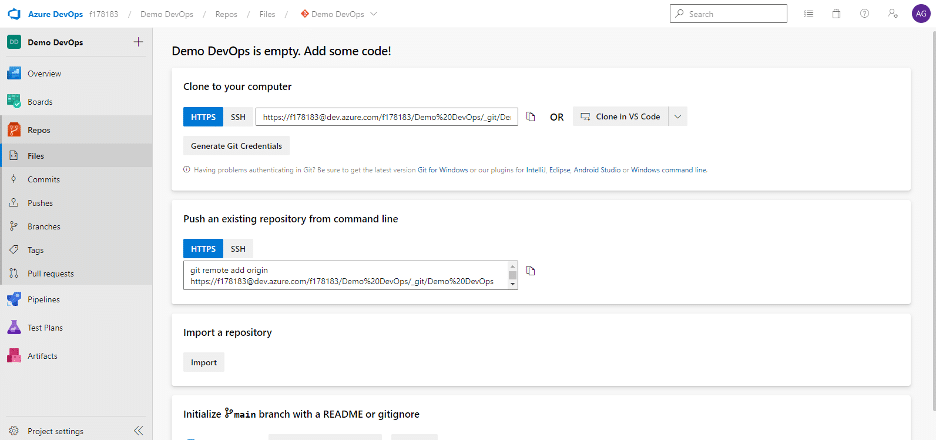Open Commits under Repos
Screen dimensions: 936x440
[x=44, y=179]
